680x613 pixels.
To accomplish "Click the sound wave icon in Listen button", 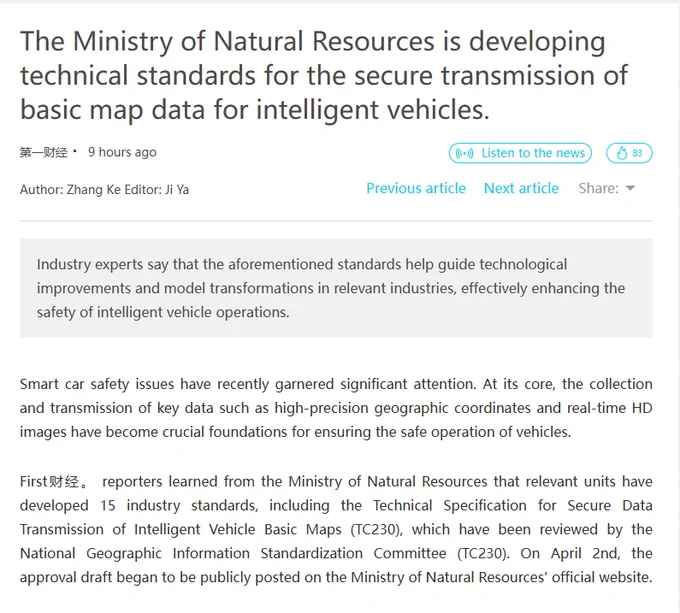I will pos(464,153).
